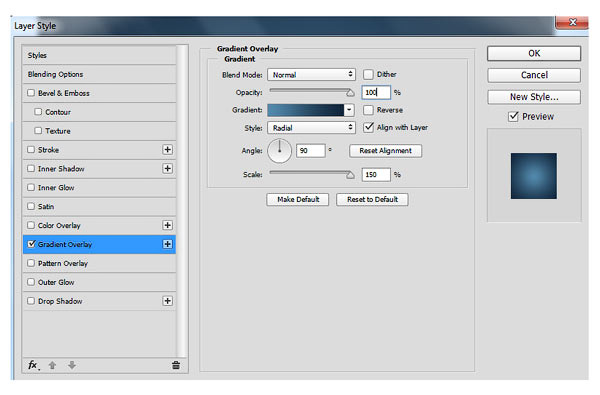Enable the Inner Glow checkbox
Image resolution: width=600 pixels, height=395 pixels.
click(x=31, y=188)
